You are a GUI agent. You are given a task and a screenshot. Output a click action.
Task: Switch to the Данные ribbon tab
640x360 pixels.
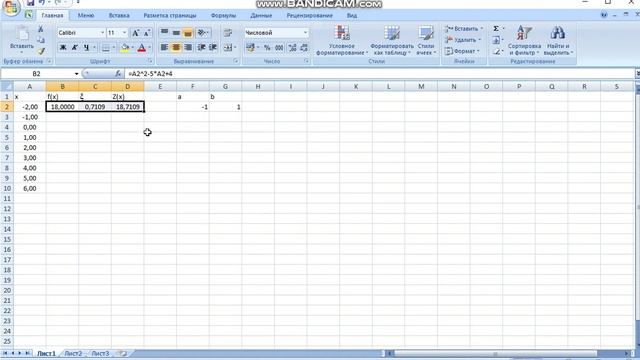click(261, 16)
